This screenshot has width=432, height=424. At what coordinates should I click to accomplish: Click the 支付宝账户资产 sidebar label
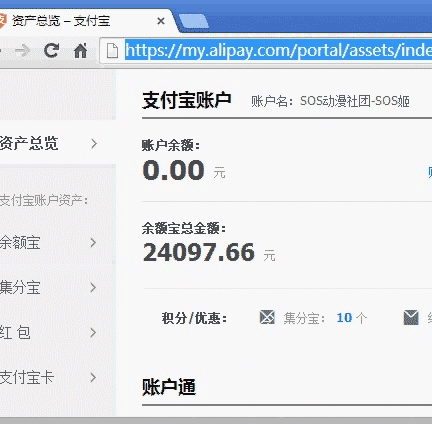pos(44,200)
